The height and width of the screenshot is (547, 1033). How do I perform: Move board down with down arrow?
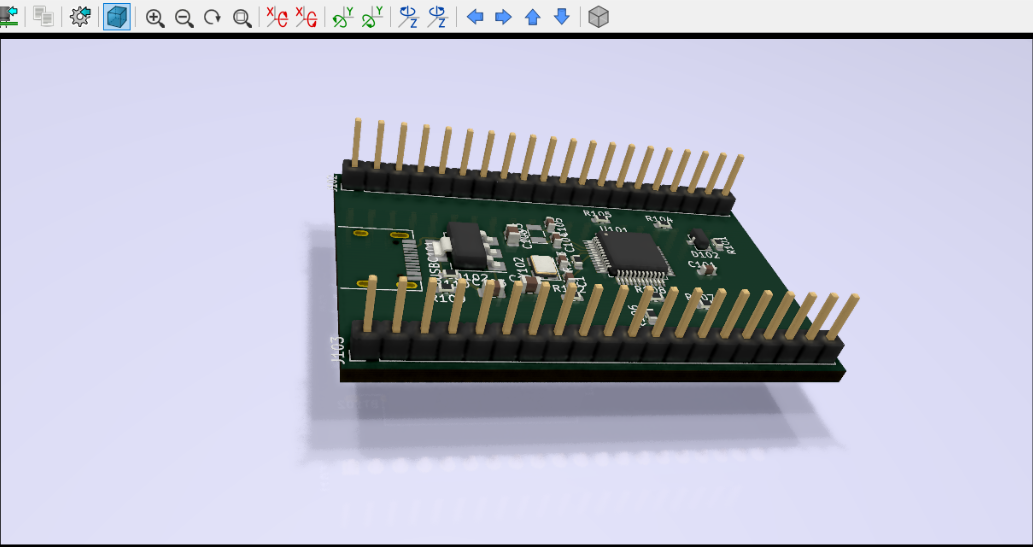click(x=561, y=17)
